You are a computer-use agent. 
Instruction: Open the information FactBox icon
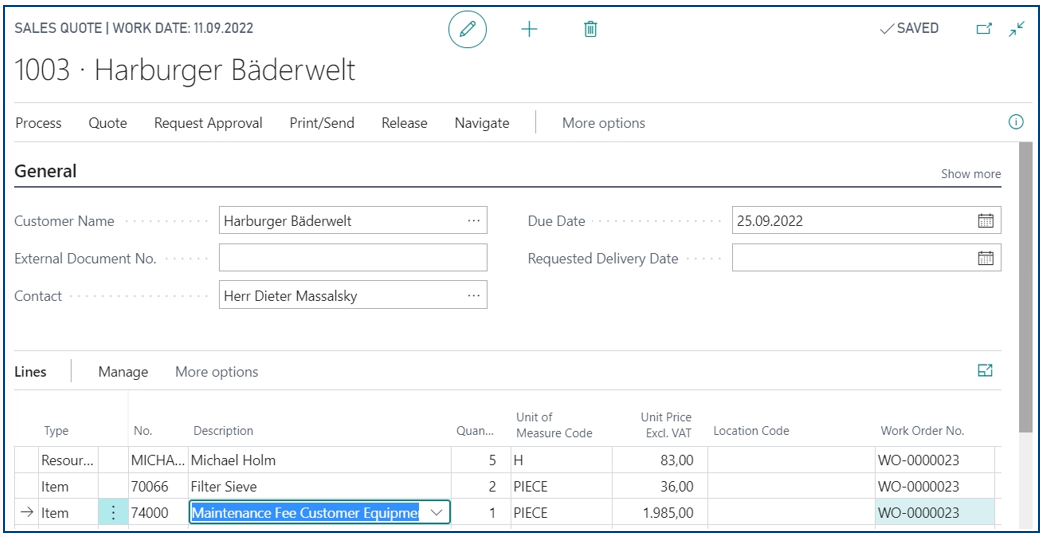tap(1016, 122)
